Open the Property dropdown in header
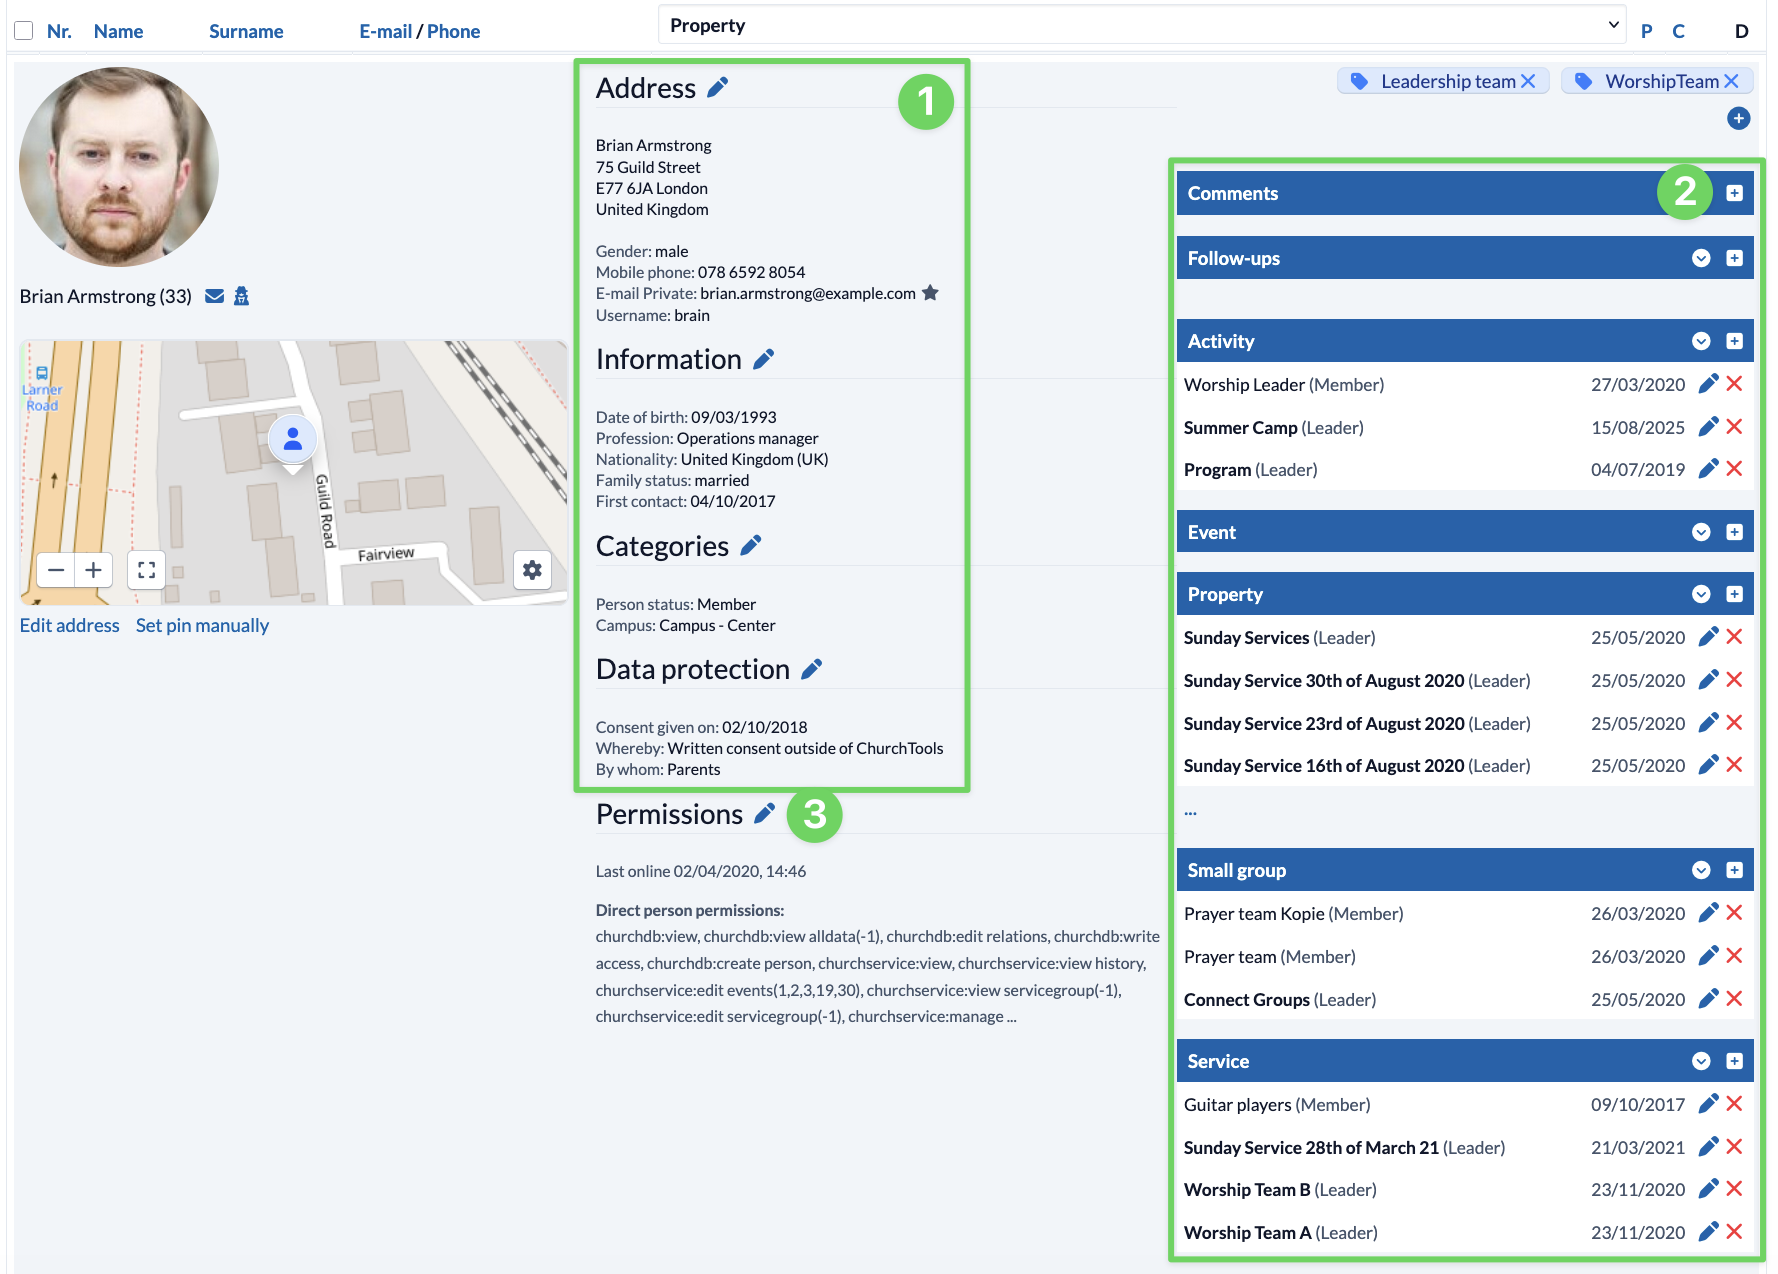1778x1274 pixels. pos(1142,25)
